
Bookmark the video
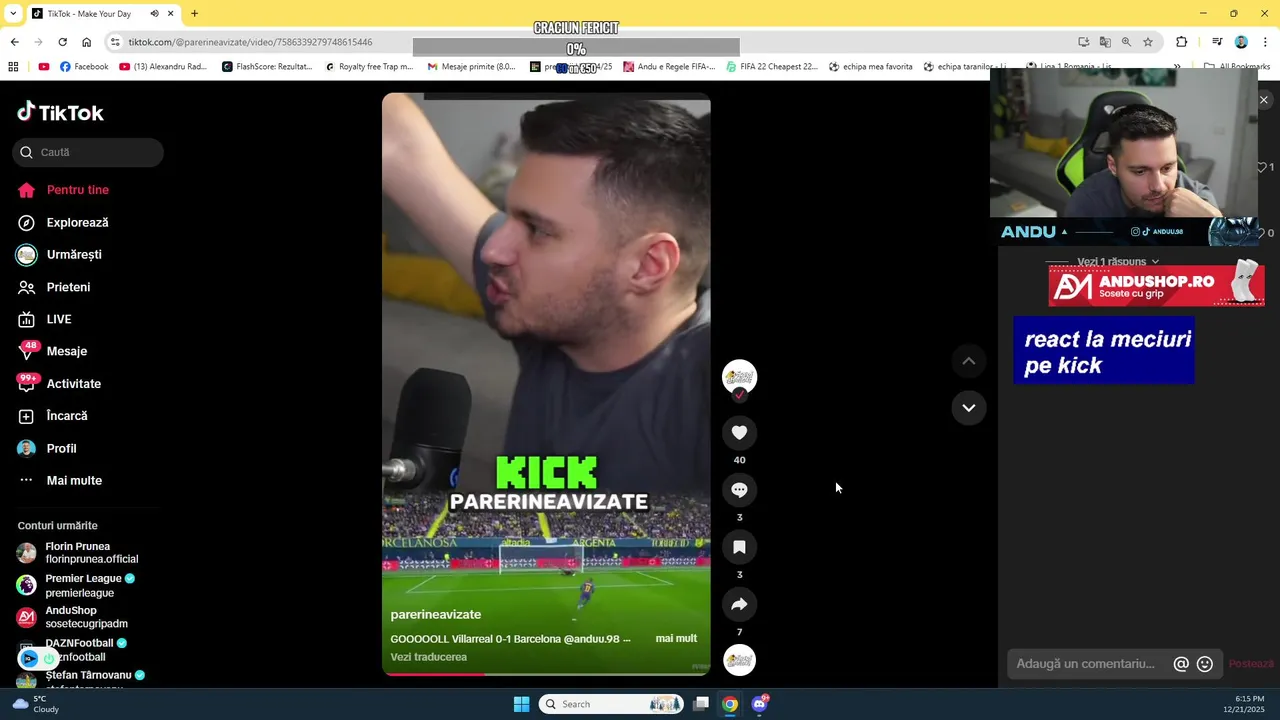739,547
